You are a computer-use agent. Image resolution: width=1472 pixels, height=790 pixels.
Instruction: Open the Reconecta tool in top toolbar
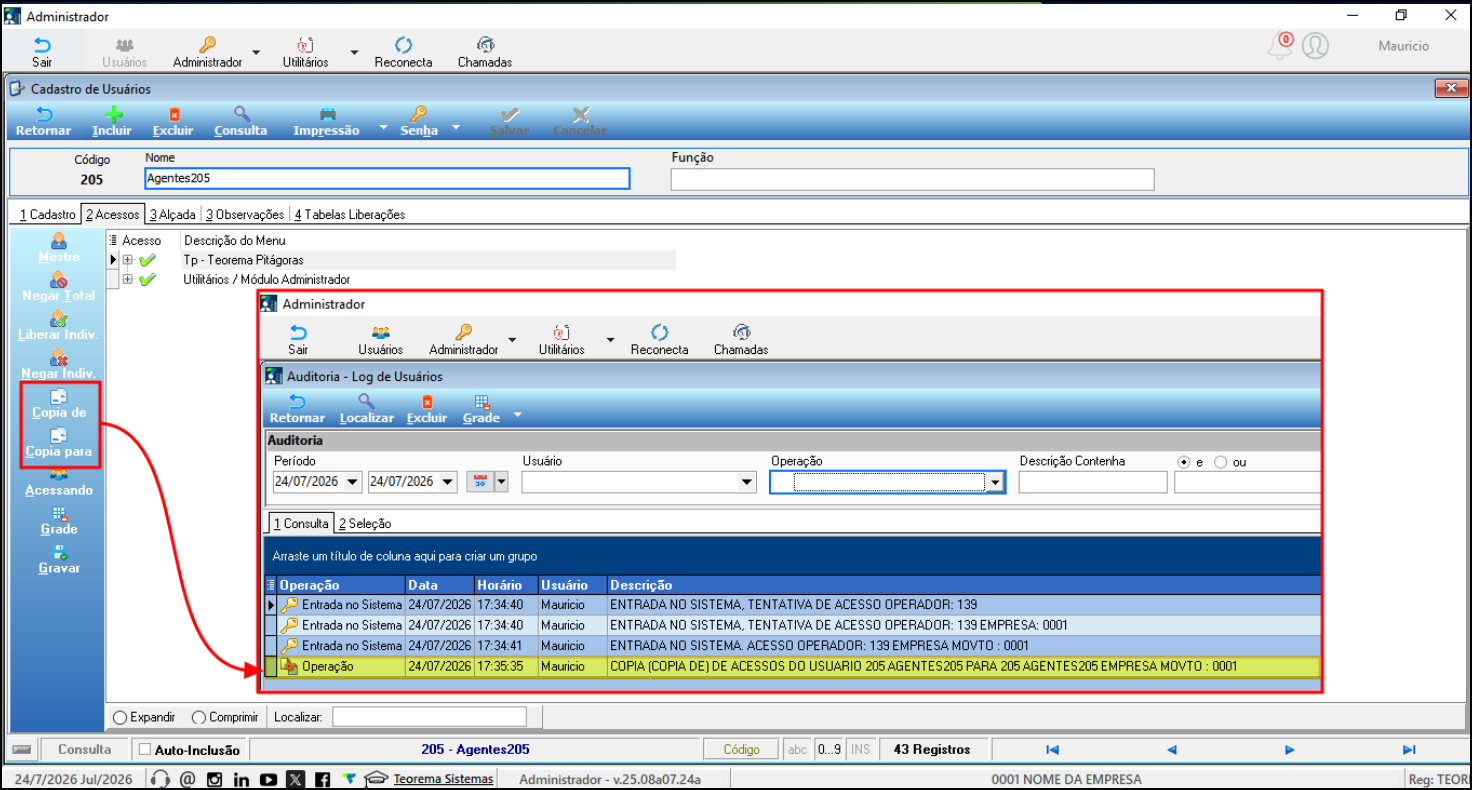(x=403, y=46)
